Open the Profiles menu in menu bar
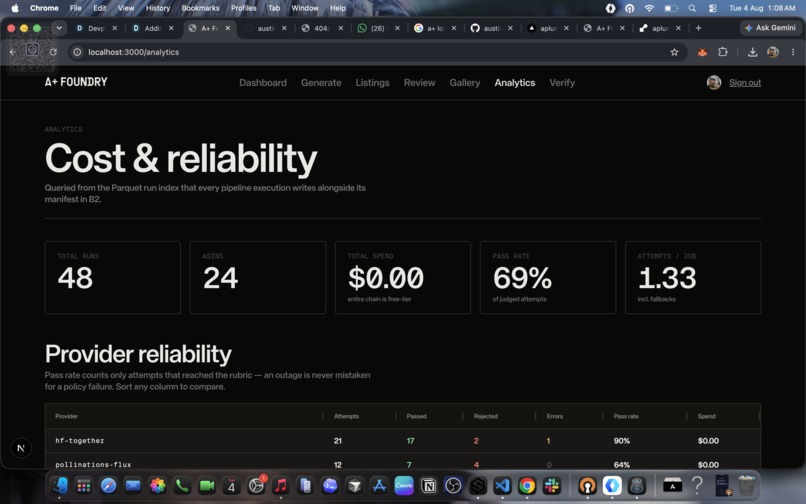Viewport: 806px width, 504px height. pyautogui.click(x=244, y=8)
